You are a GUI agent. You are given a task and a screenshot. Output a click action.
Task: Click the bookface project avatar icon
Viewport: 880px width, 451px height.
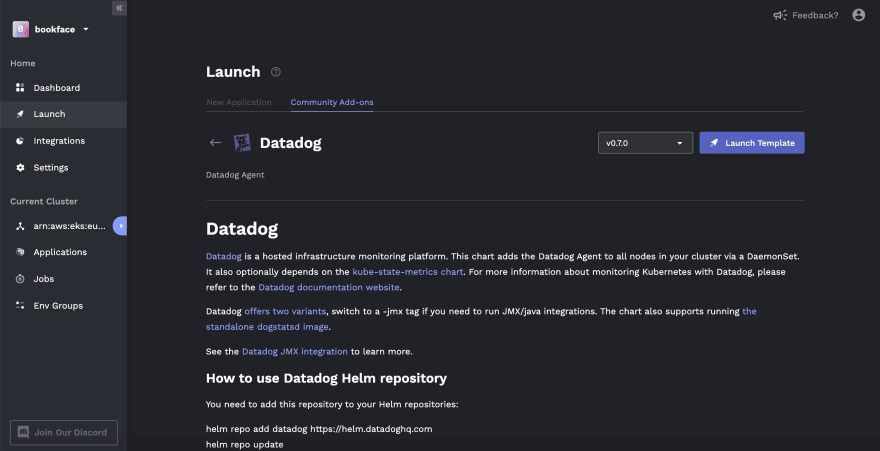point(21,29)
